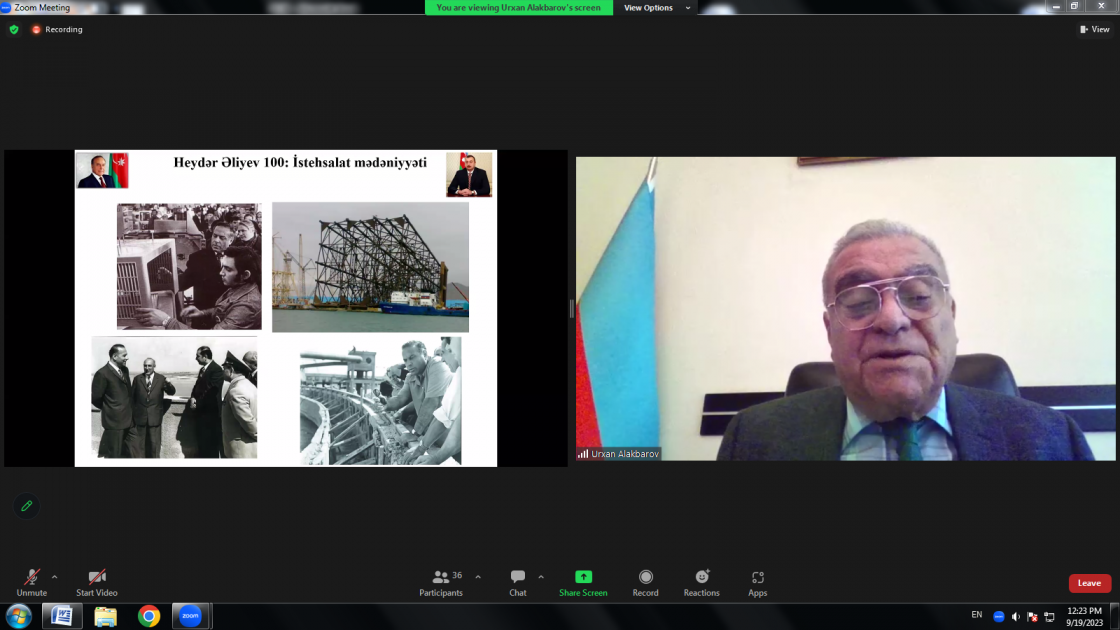Open the View Options dropdown
The height and width of the screenshot is (630, 1120).
click(656, 8)
